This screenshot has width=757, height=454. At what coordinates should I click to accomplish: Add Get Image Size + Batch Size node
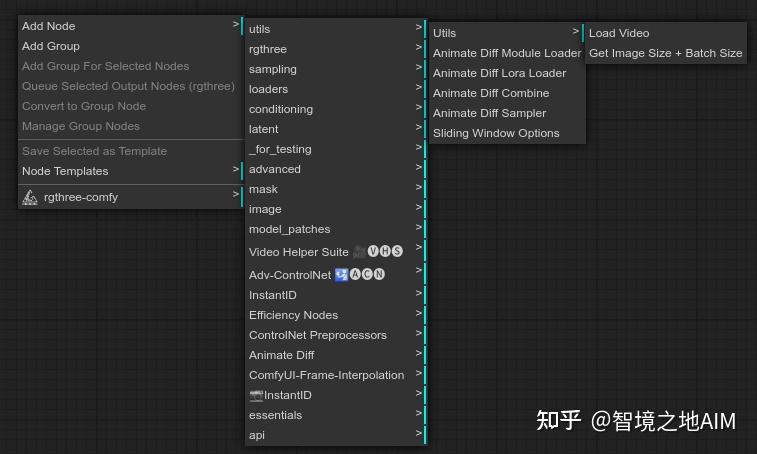[666, 53]
